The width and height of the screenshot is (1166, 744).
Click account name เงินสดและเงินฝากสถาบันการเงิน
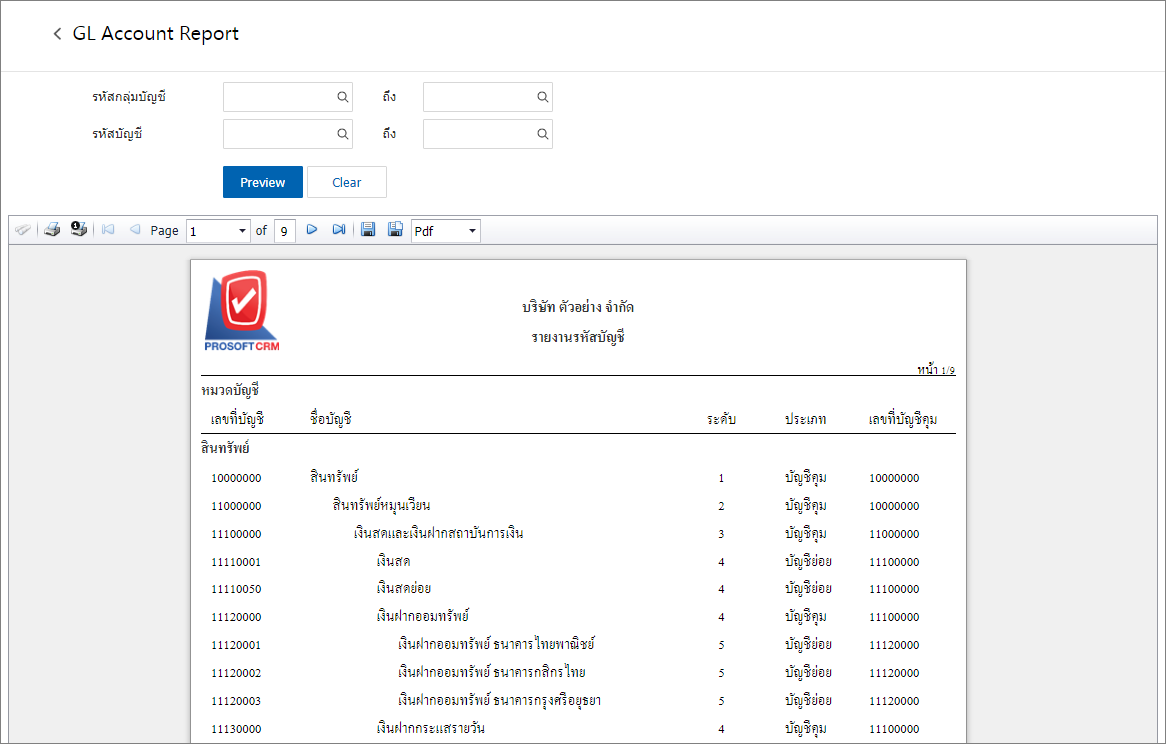click(438, 534)
